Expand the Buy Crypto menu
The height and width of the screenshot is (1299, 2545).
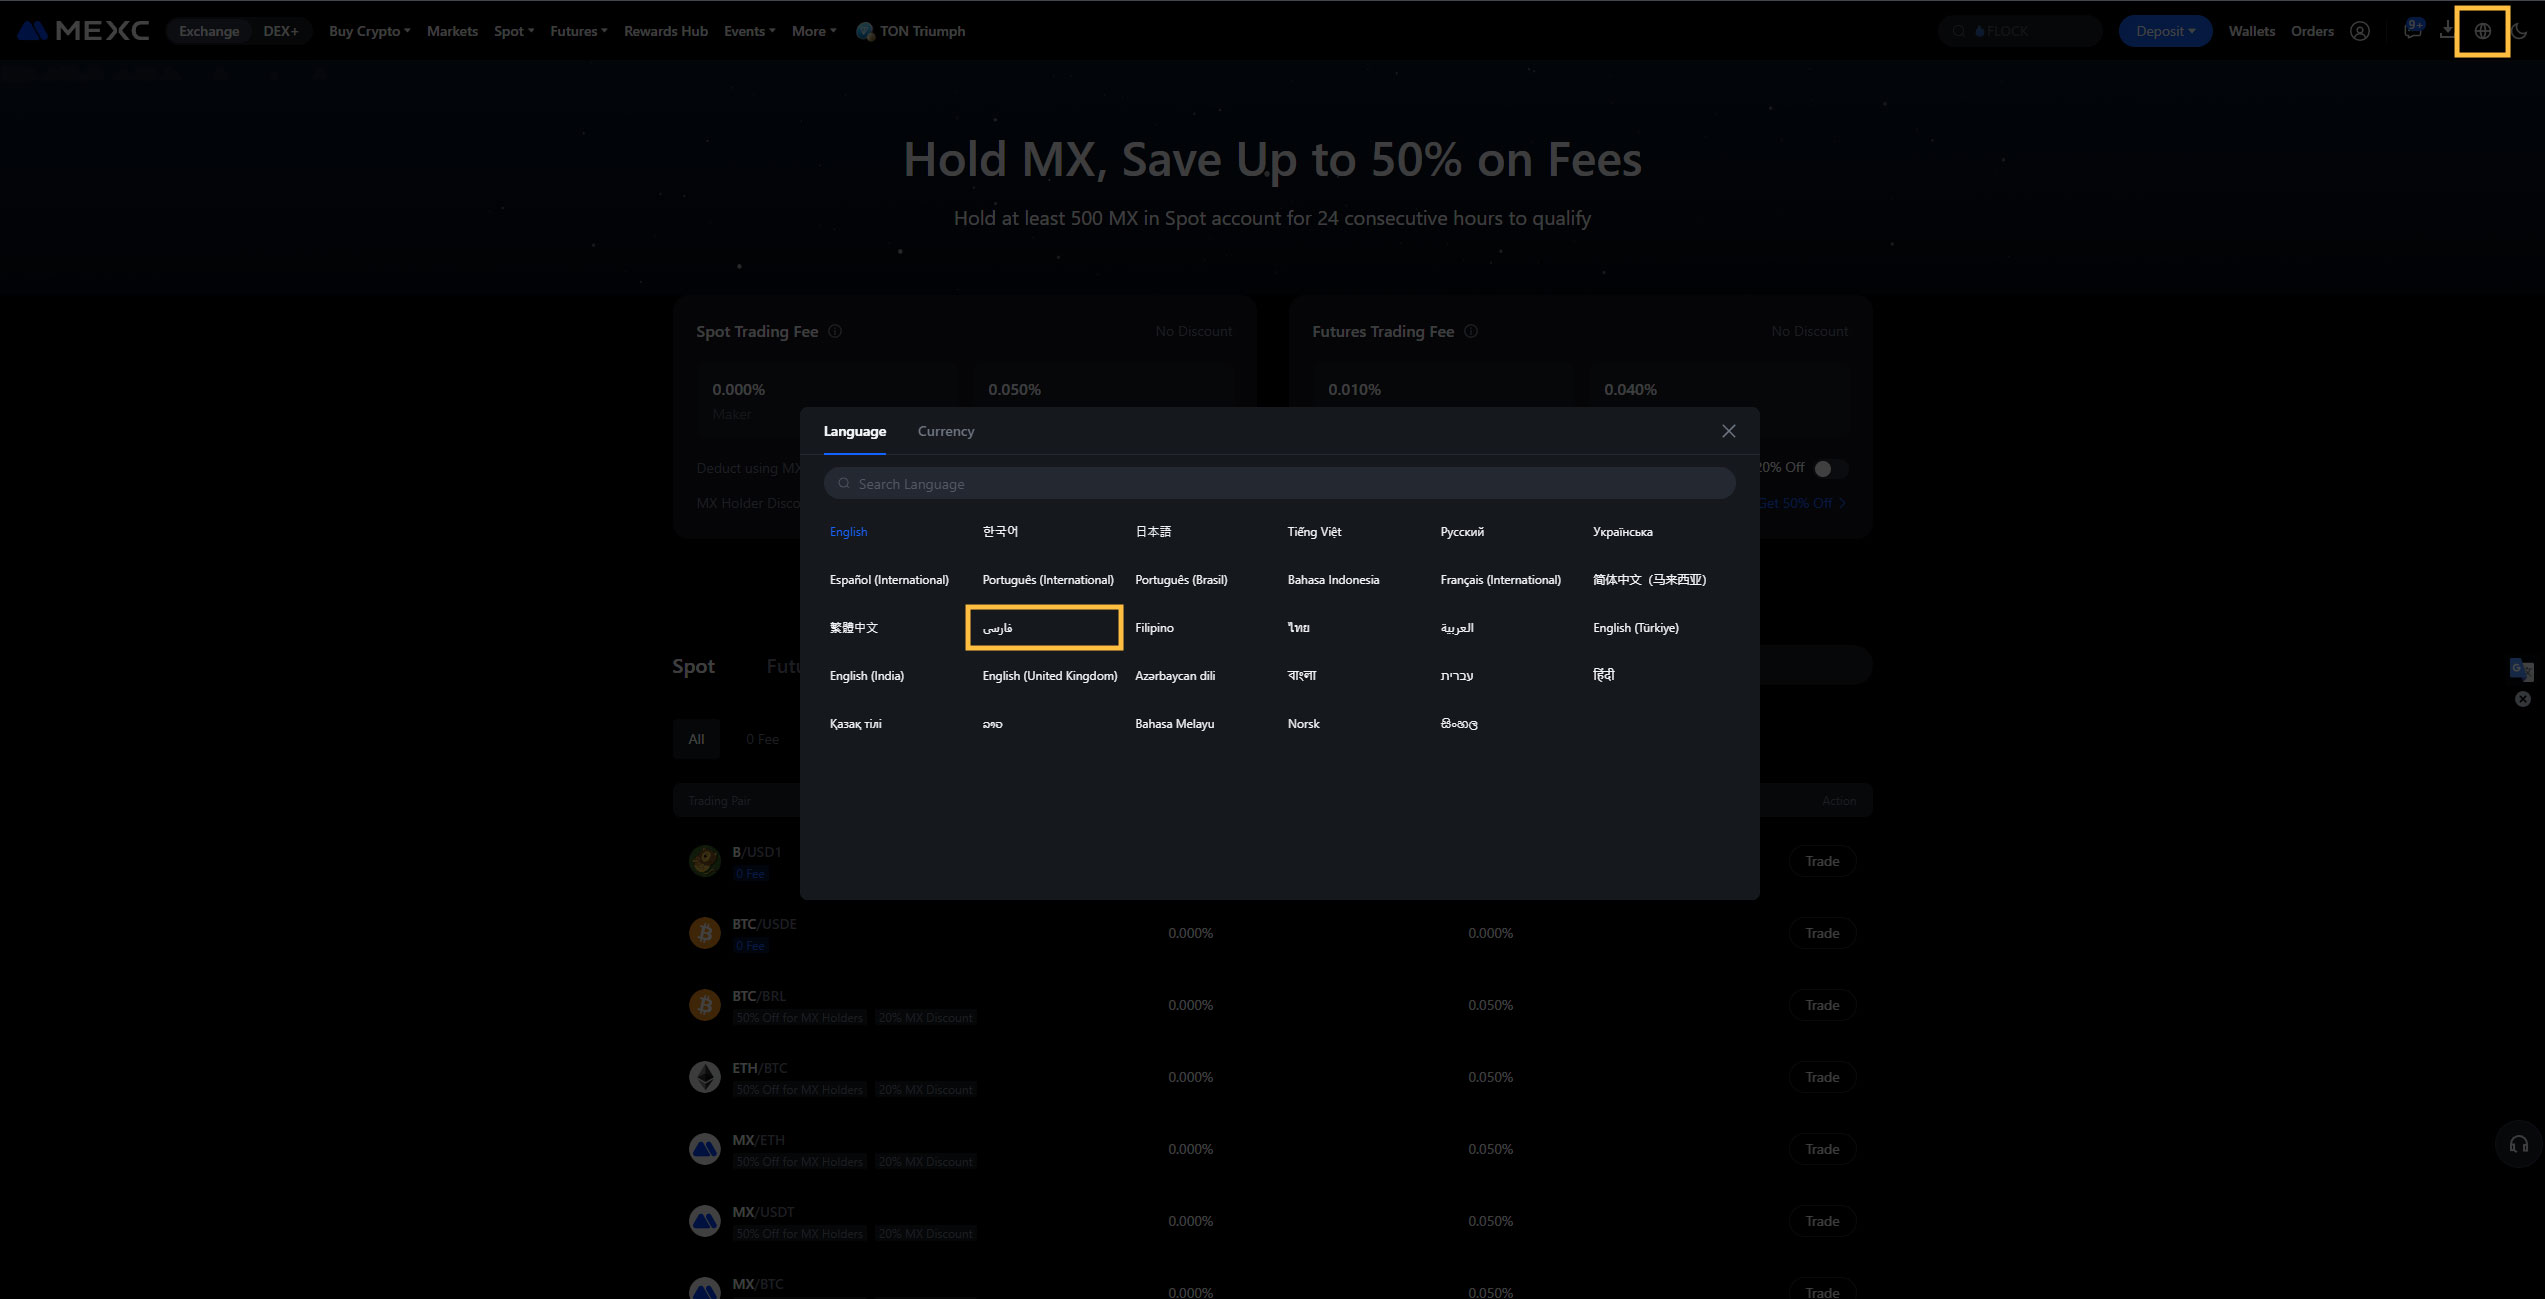click(369, 31)
